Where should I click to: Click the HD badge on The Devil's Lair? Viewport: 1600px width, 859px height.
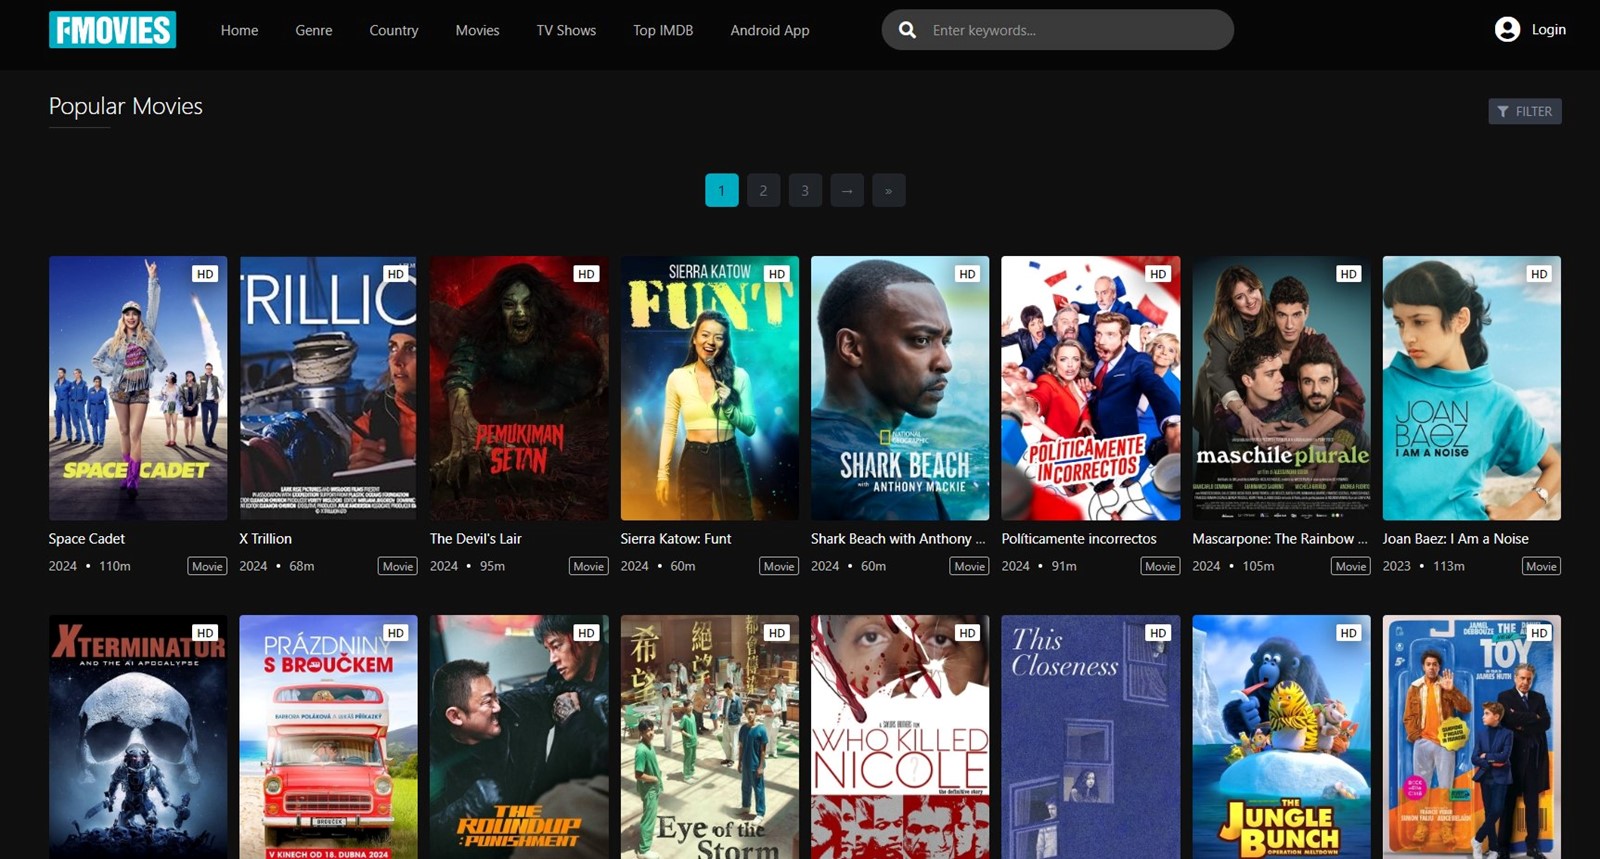(586, 274)
